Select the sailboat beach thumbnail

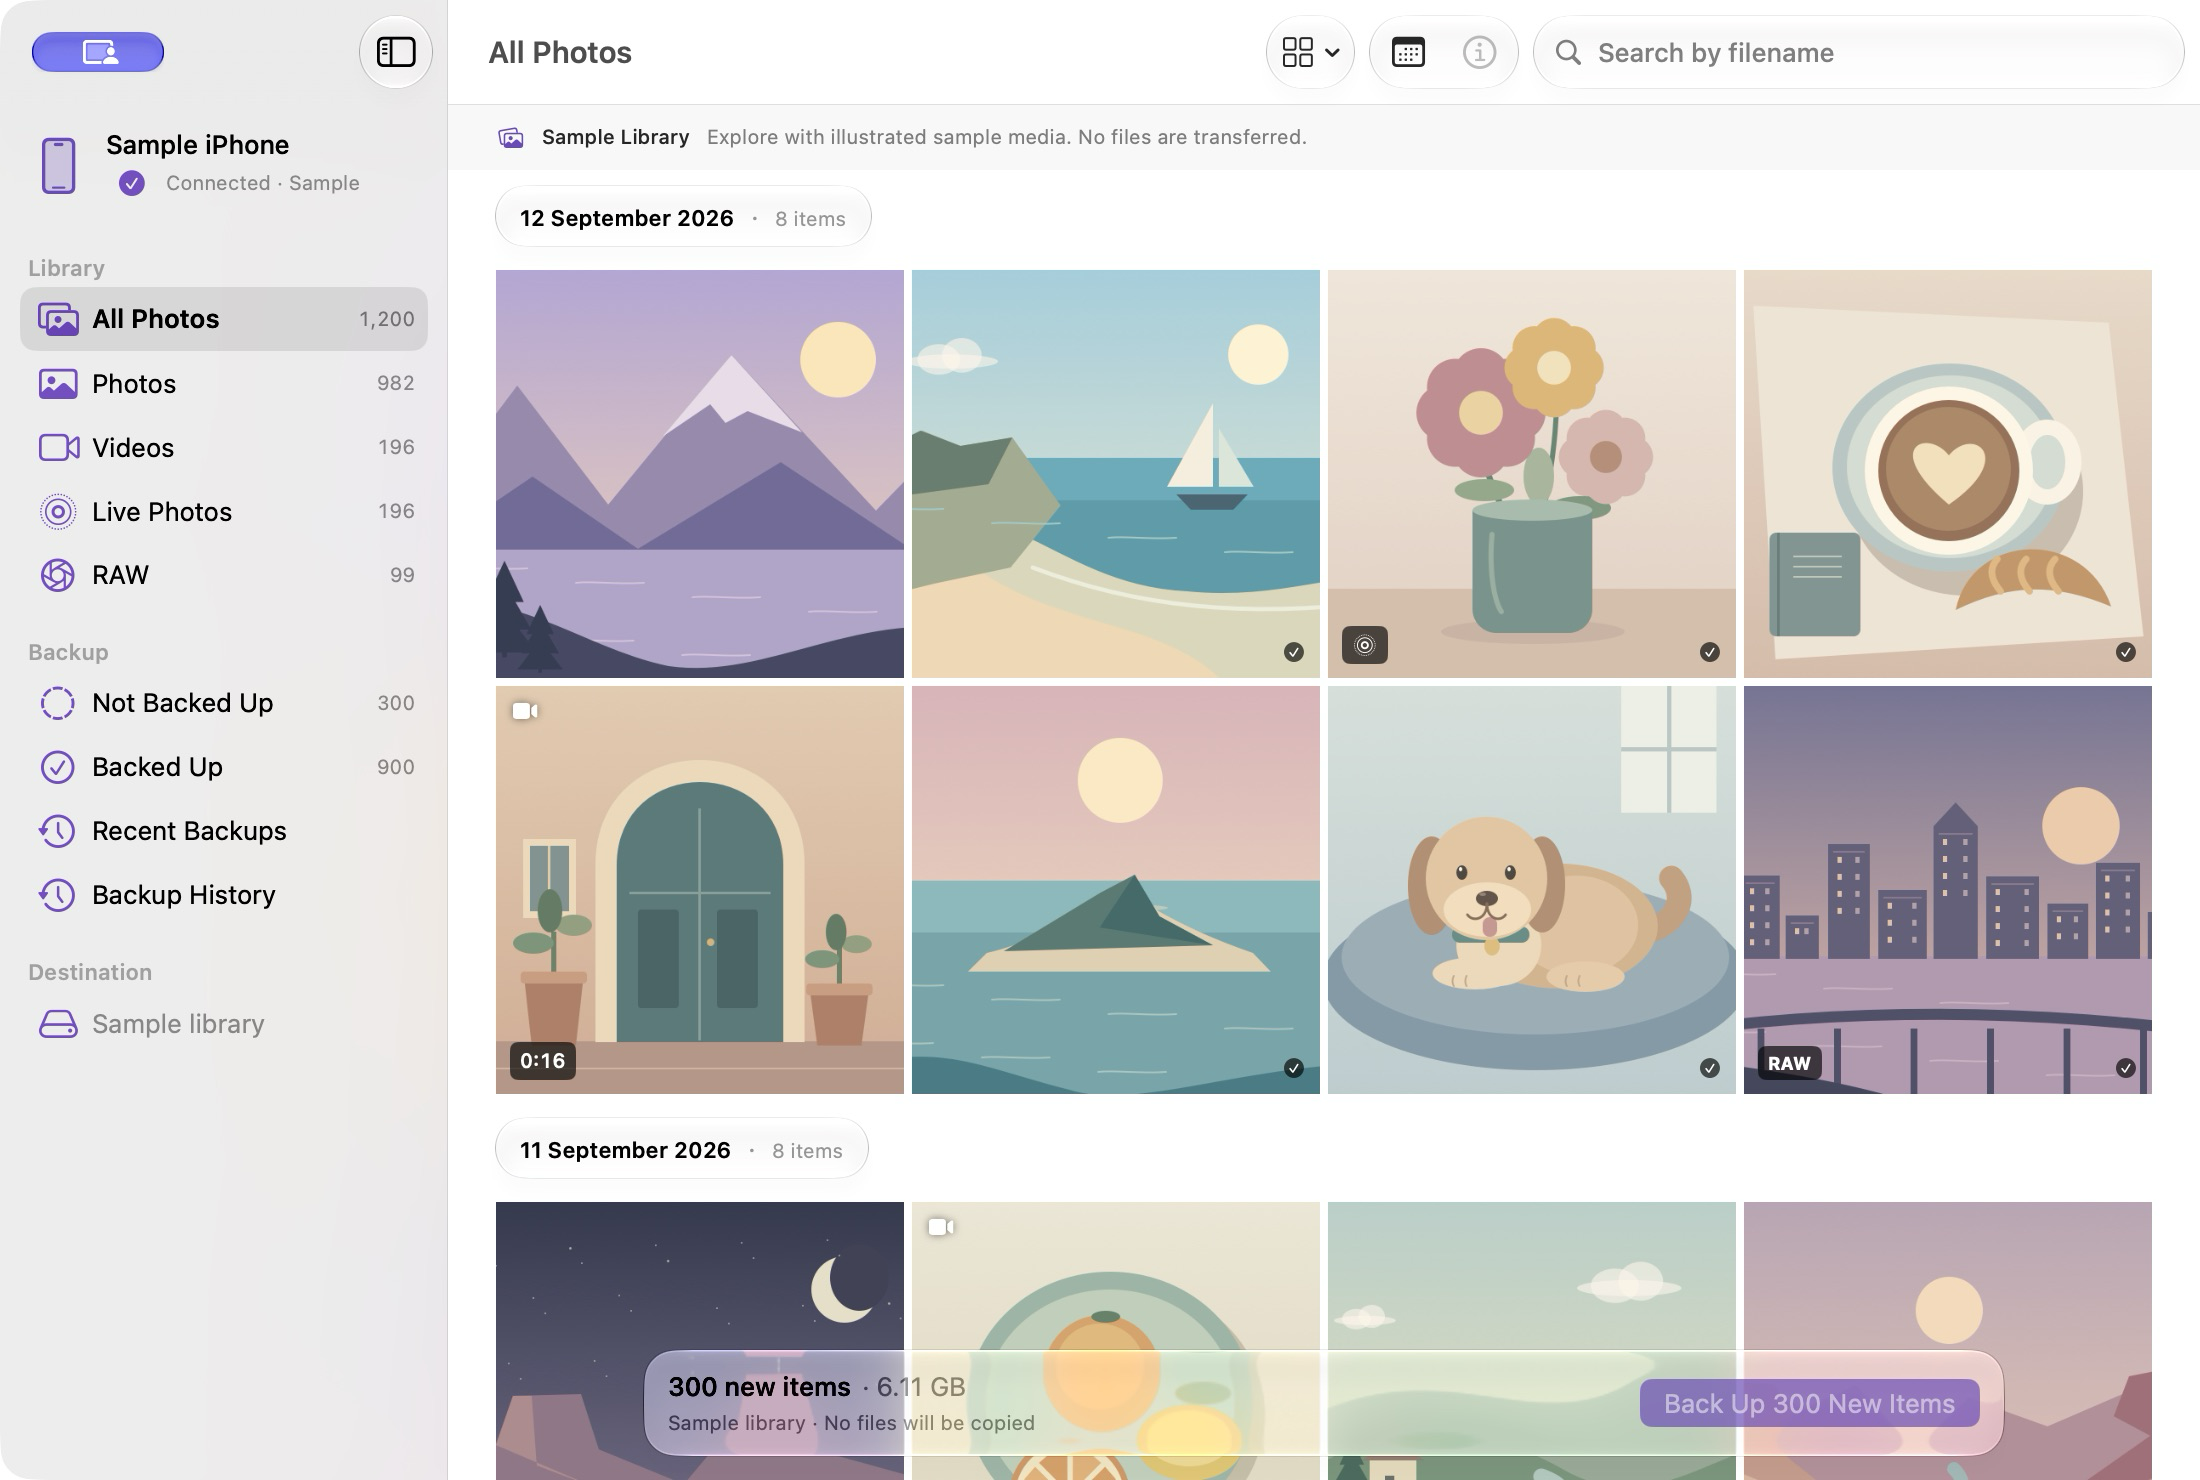[1116, 474]
